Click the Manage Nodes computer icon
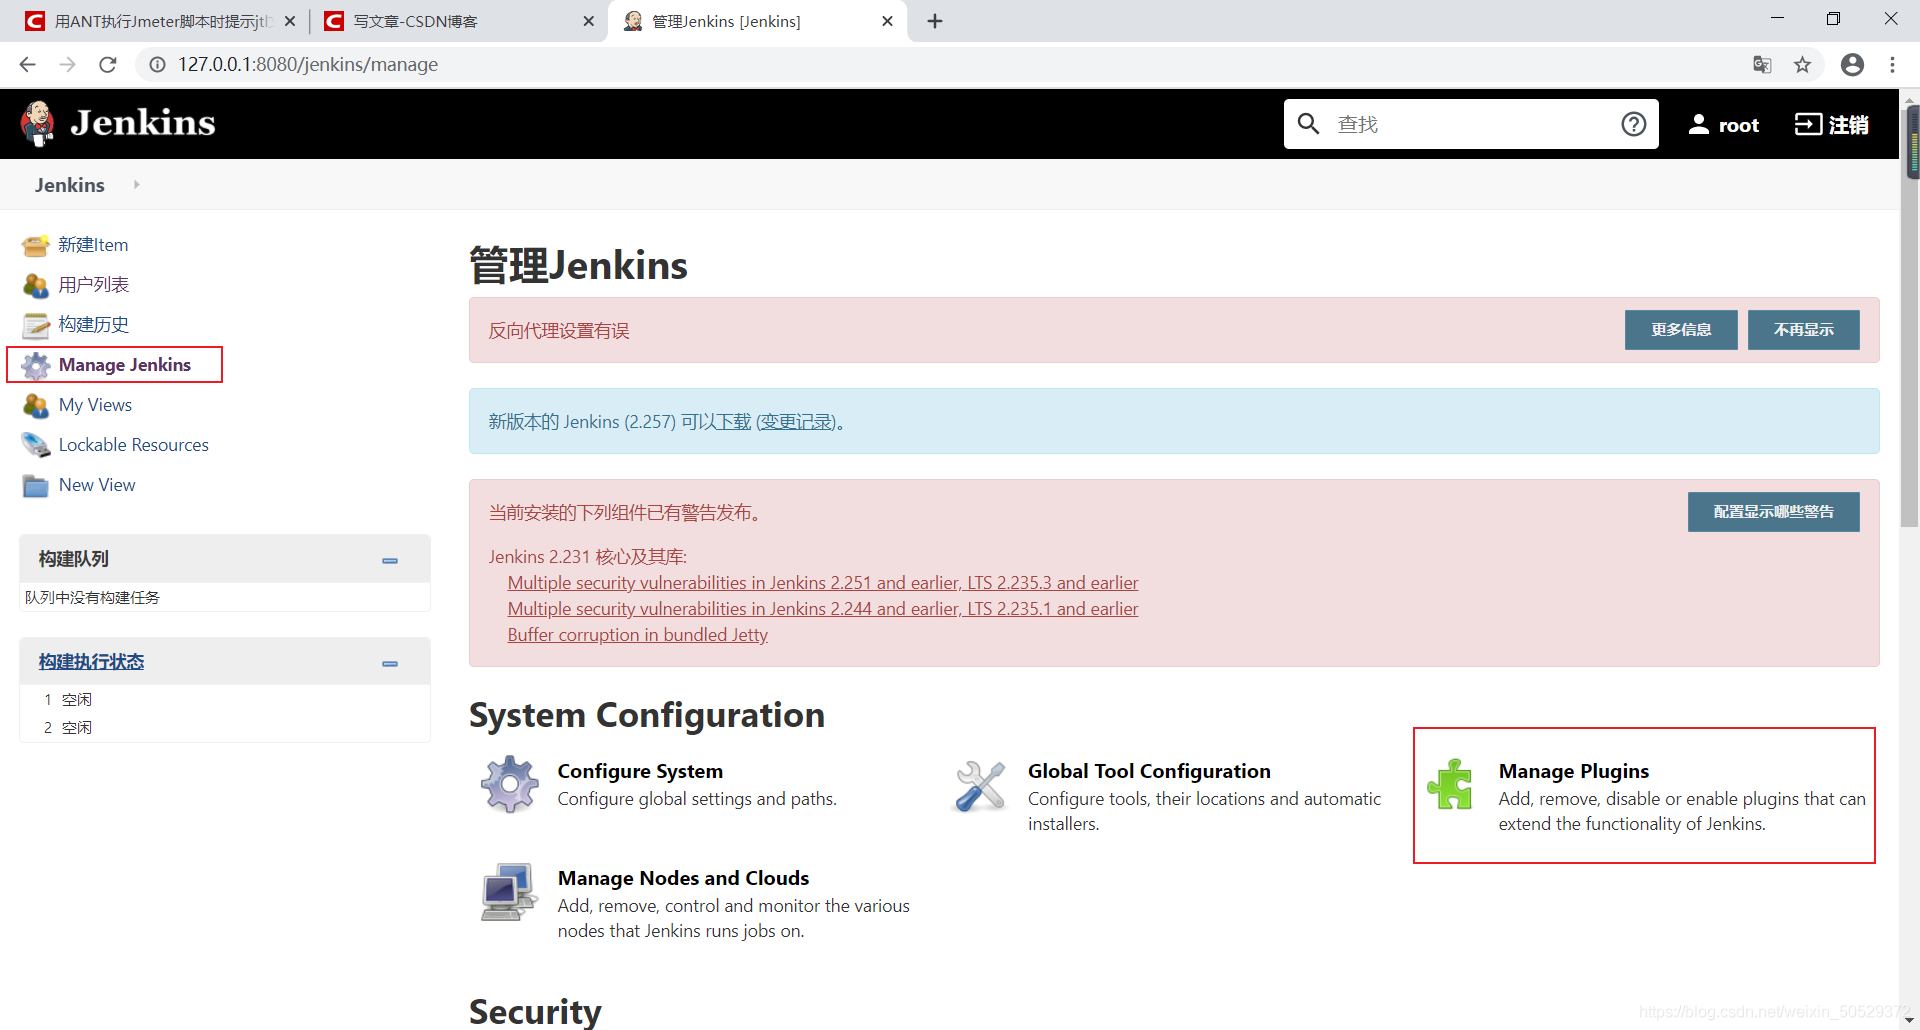The width and height of the screenshot is (1920, 1030). point(509,892)
